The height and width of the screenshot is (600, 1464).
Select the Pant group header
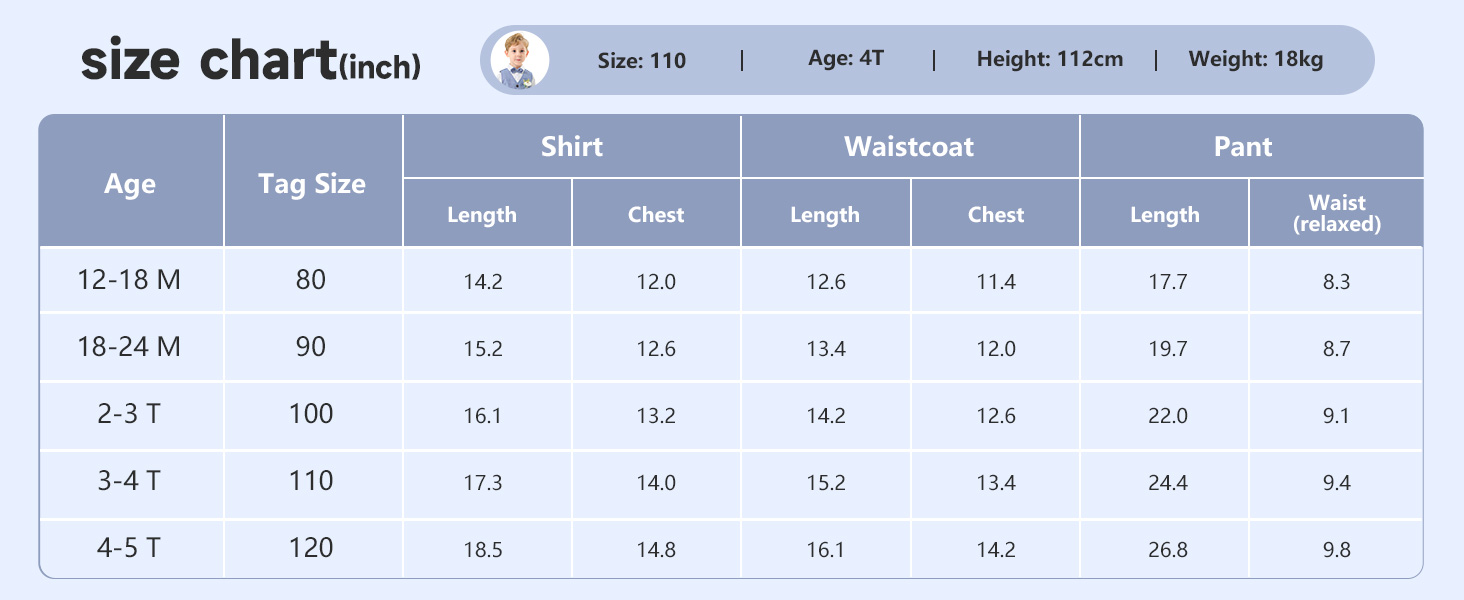pyautogui.click(x=1243, y=147)
